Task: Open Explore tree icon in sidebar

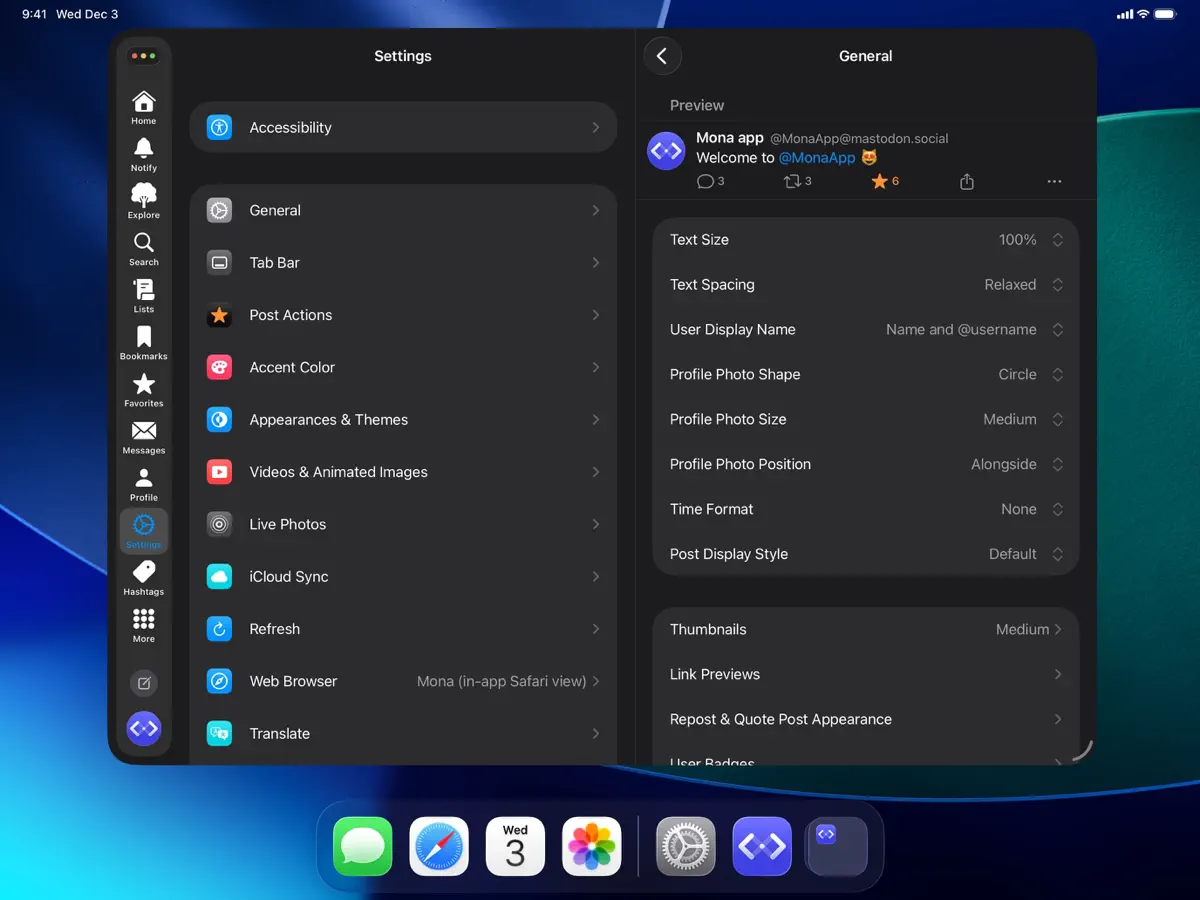Action: tap(144, 201)
